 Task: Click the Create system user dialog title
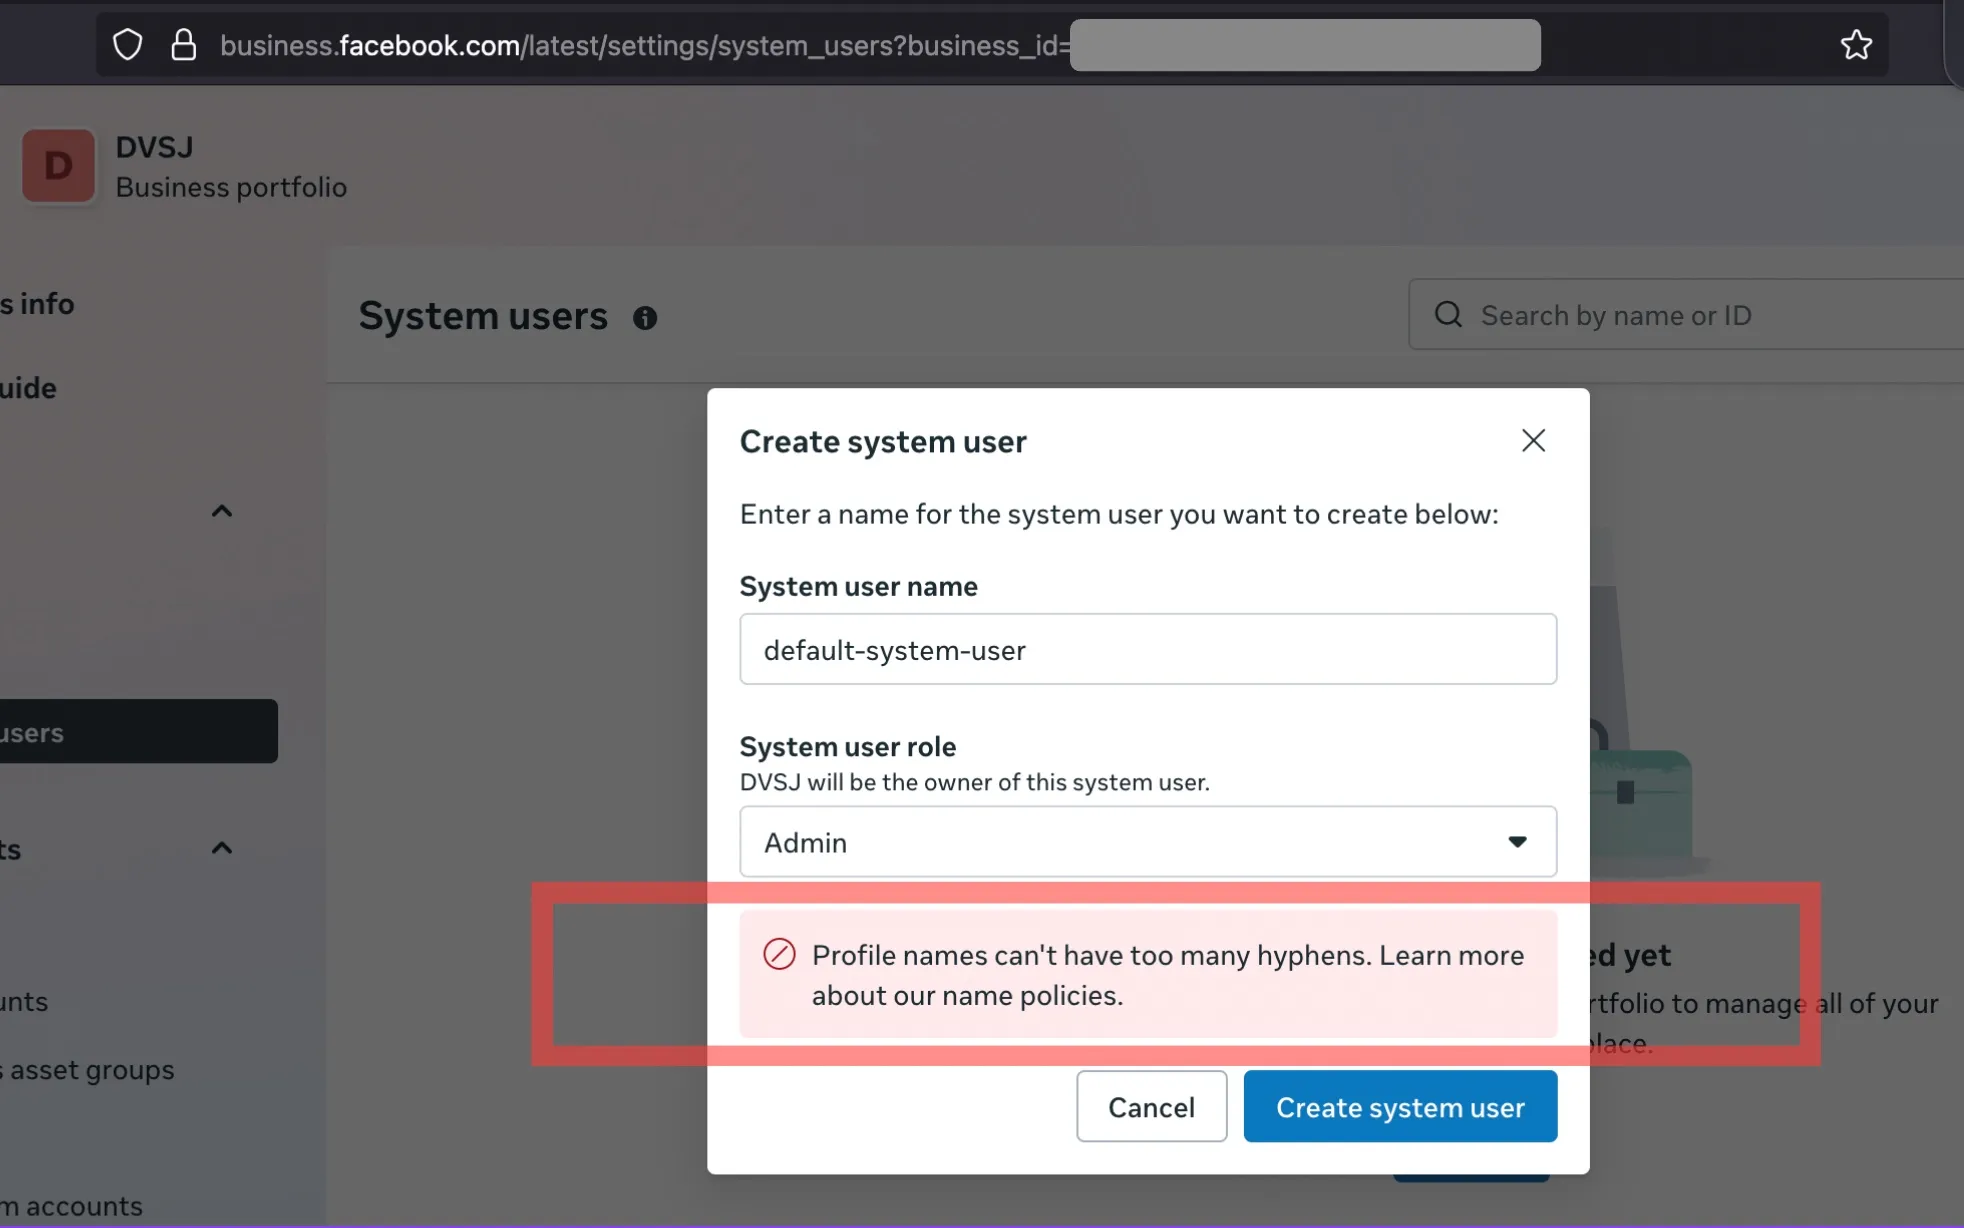pyautogui.click(x=883, y=442)
